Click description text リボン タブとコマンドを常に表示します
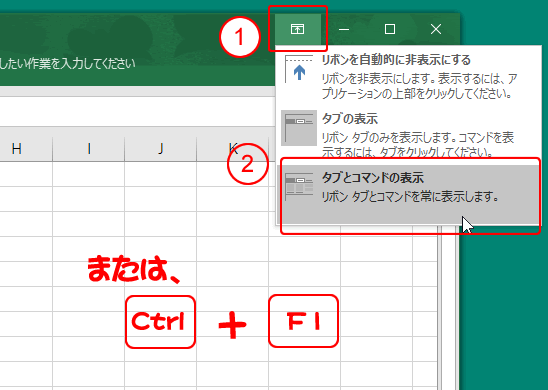The image size is (548, 390). coord(410,196)
